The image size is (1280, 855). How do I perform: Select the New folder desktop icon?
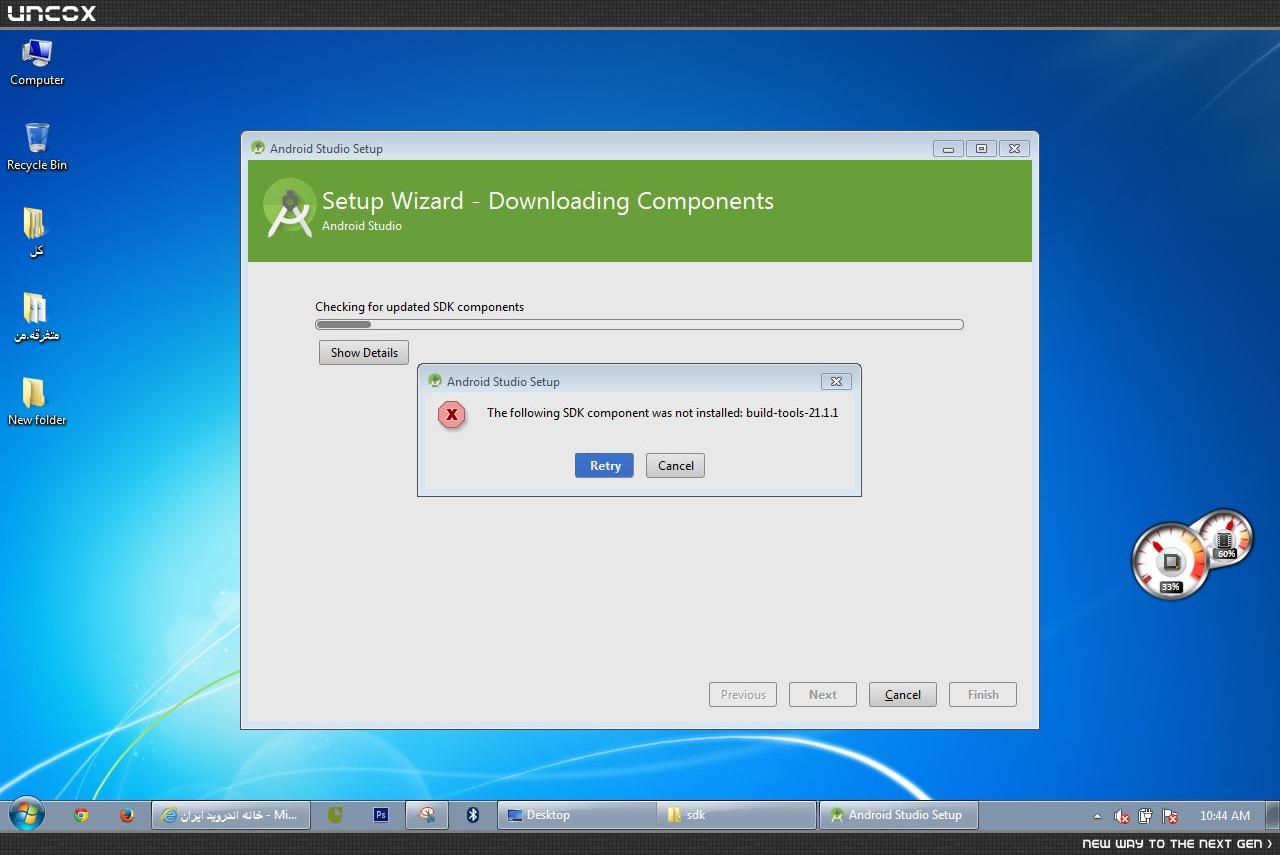(37, 401)
